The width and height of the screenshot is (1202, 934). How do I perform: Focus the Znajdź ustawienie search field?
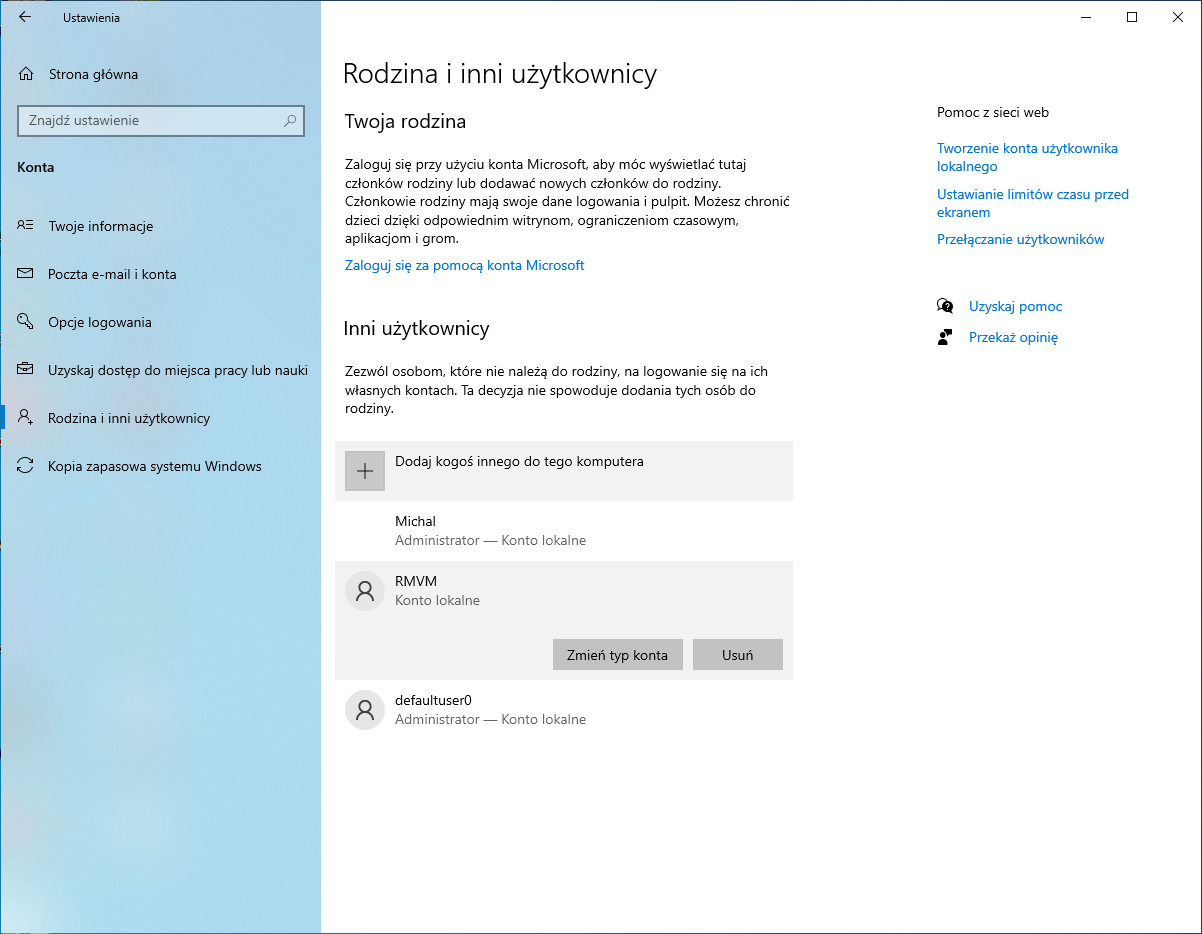pos(150,121)
